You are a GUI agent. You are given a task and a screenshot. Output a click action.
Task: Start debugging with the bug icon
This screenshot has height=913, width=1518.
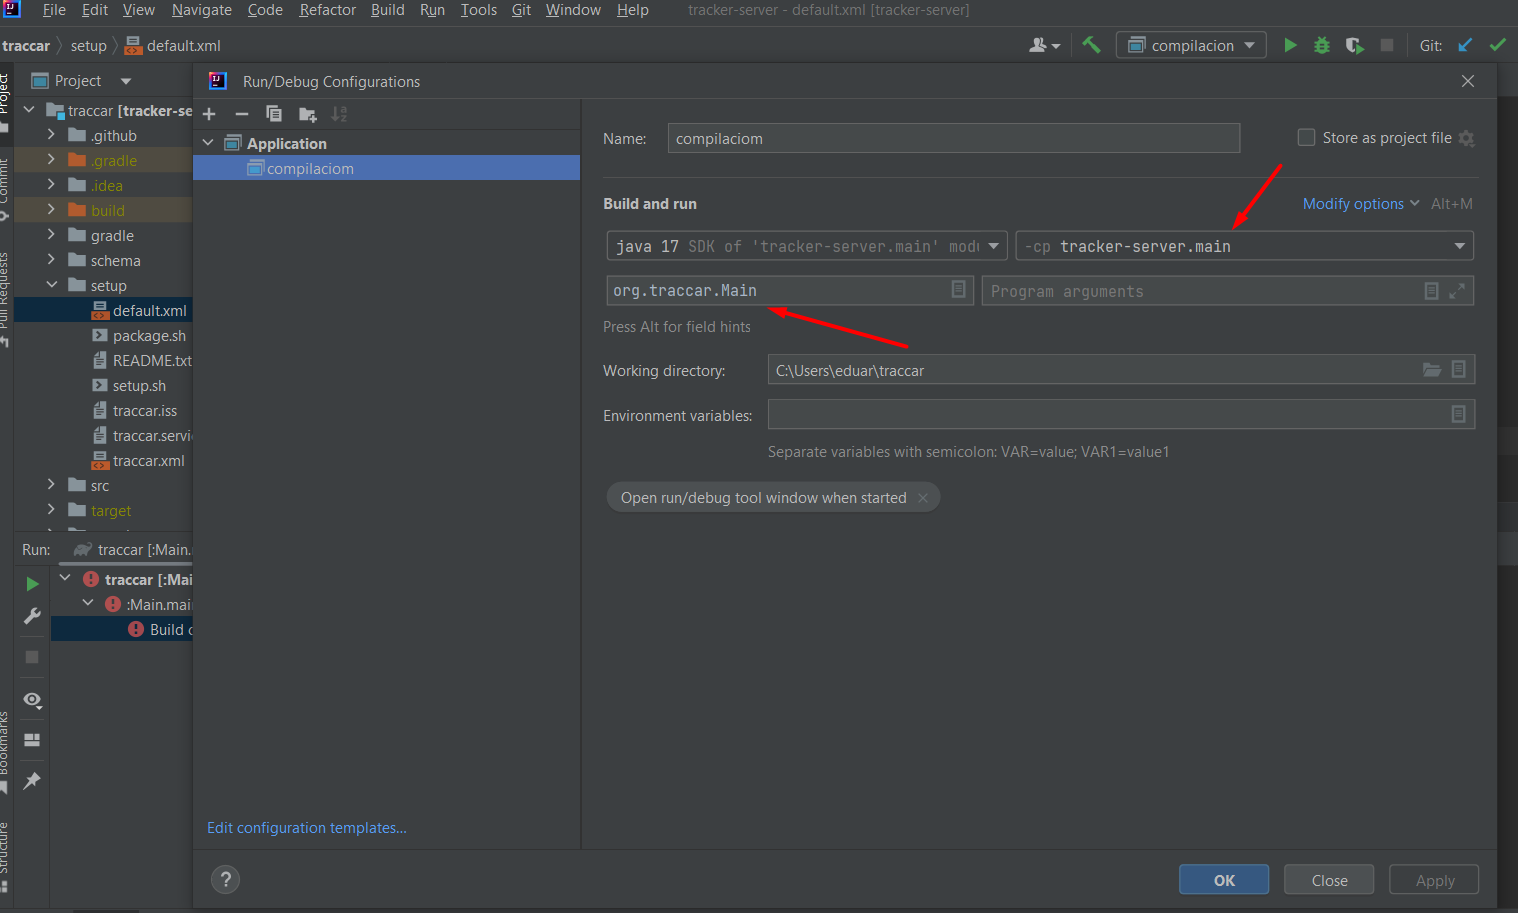click(x=1322, y=45)
